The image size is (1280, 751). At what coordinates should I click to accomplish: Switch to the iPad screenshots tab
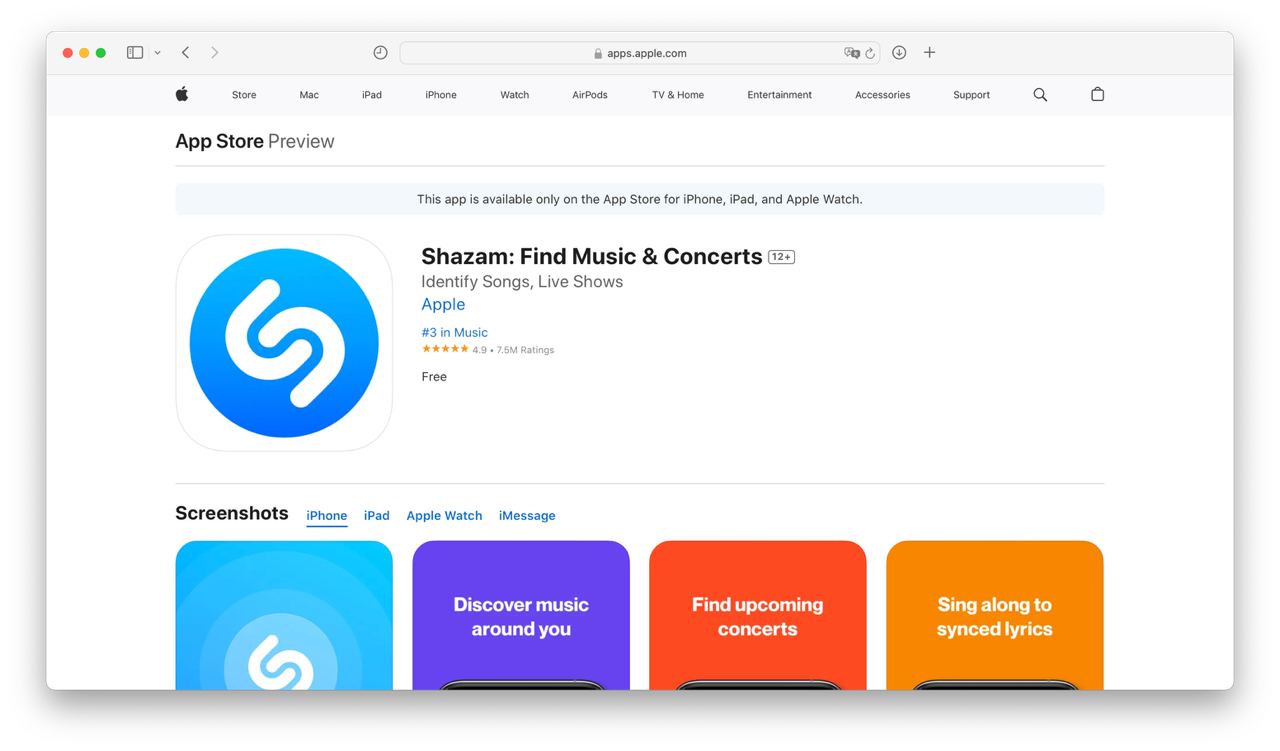(377, 516)
